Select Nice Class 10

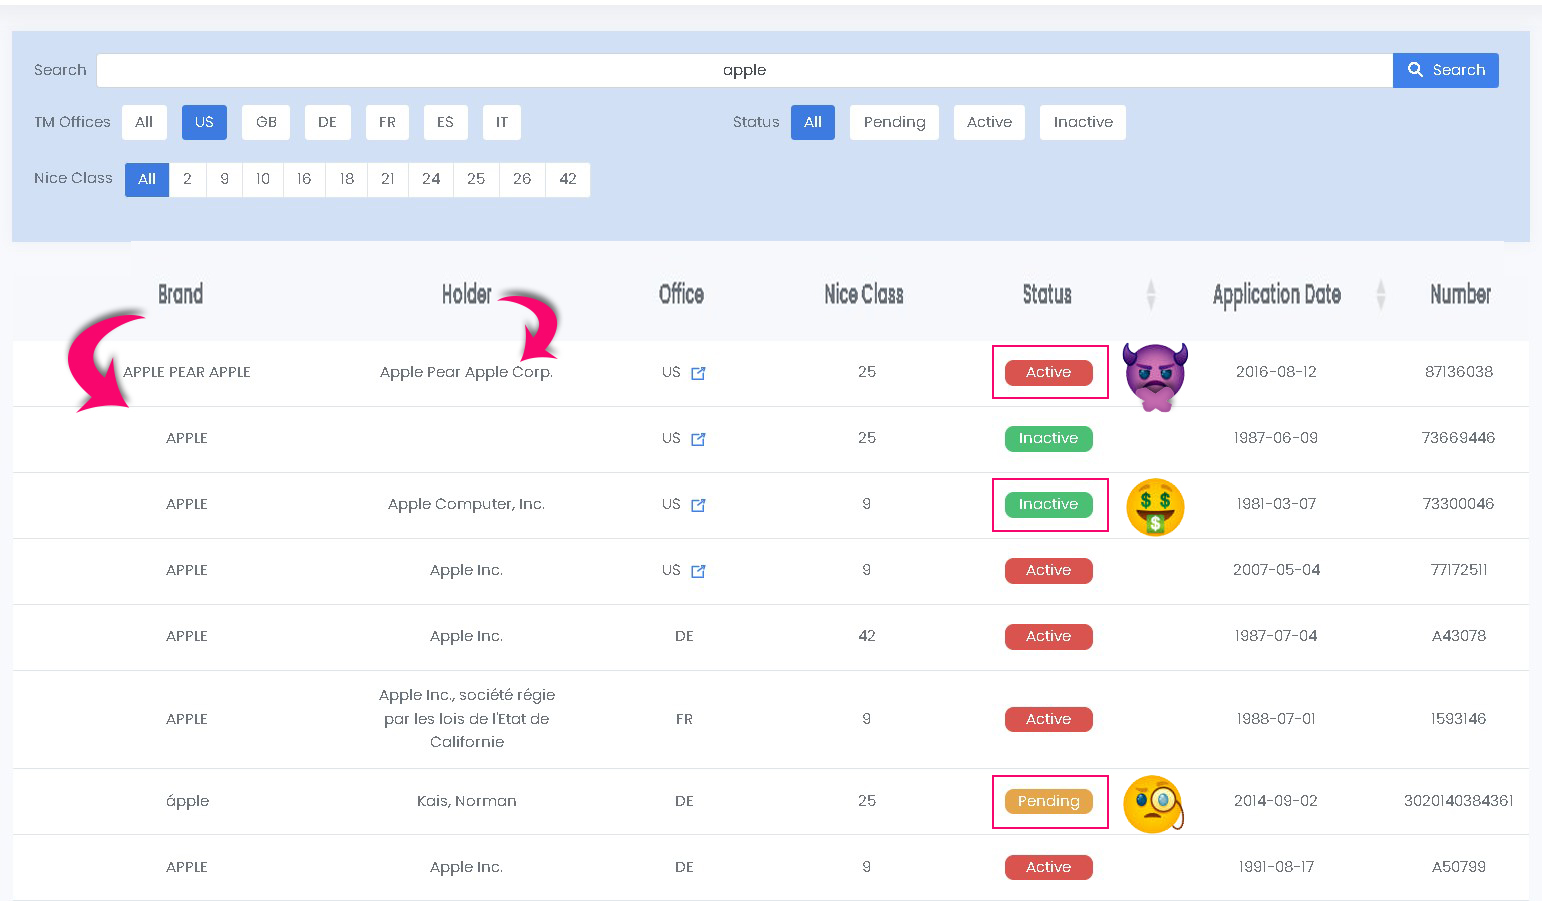(263, 179)
